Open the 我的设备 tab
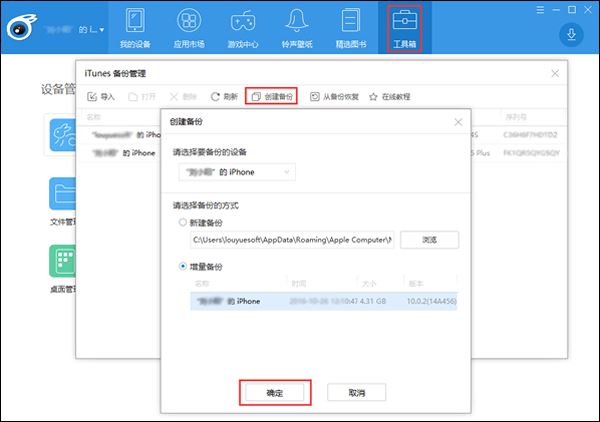 click(135, 28)
